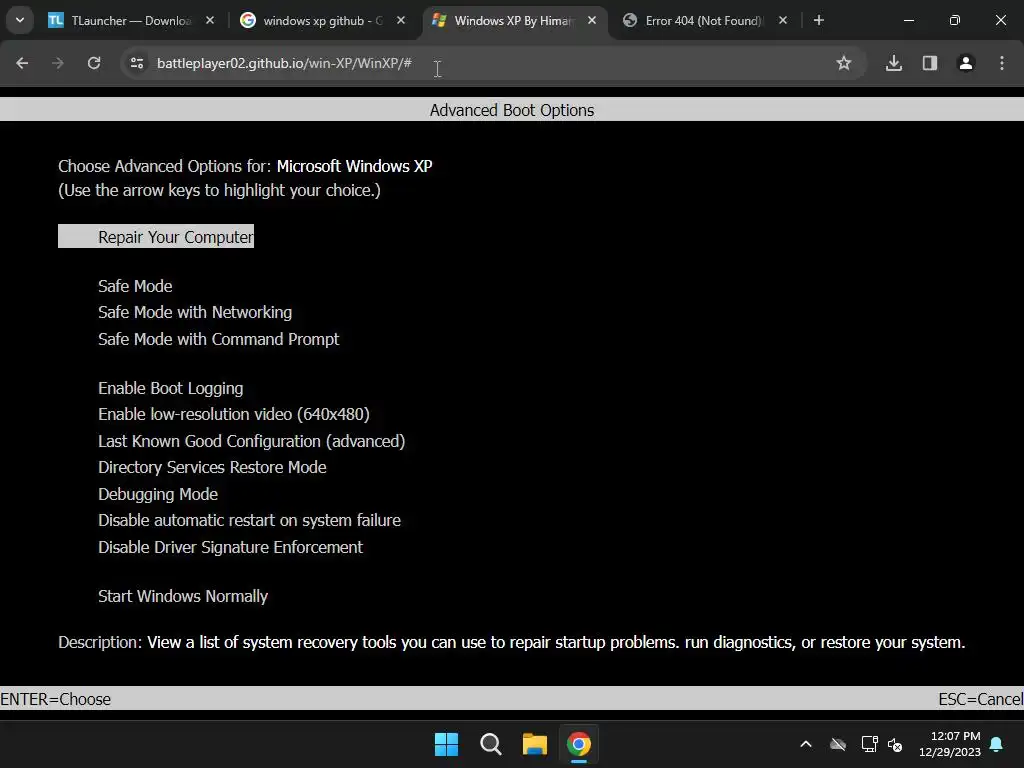Show hidden system tray icons chevron
The height and width of the screenshot is (768, 1024).
[x=806, y=744]
